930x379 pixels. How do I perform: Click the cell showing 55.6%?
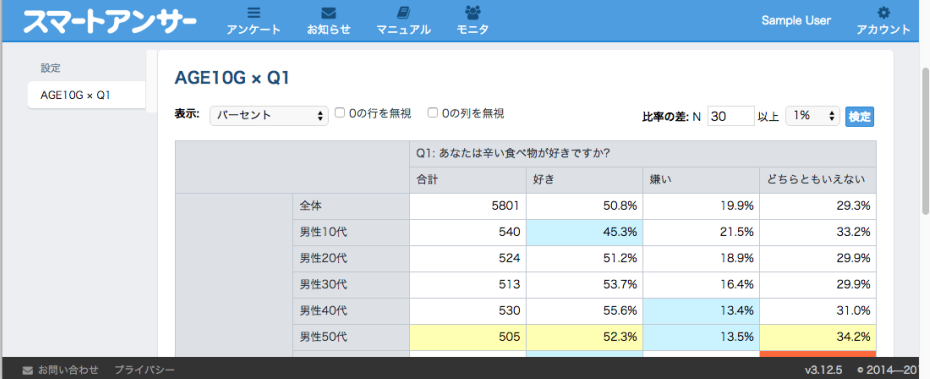[585, 310]
